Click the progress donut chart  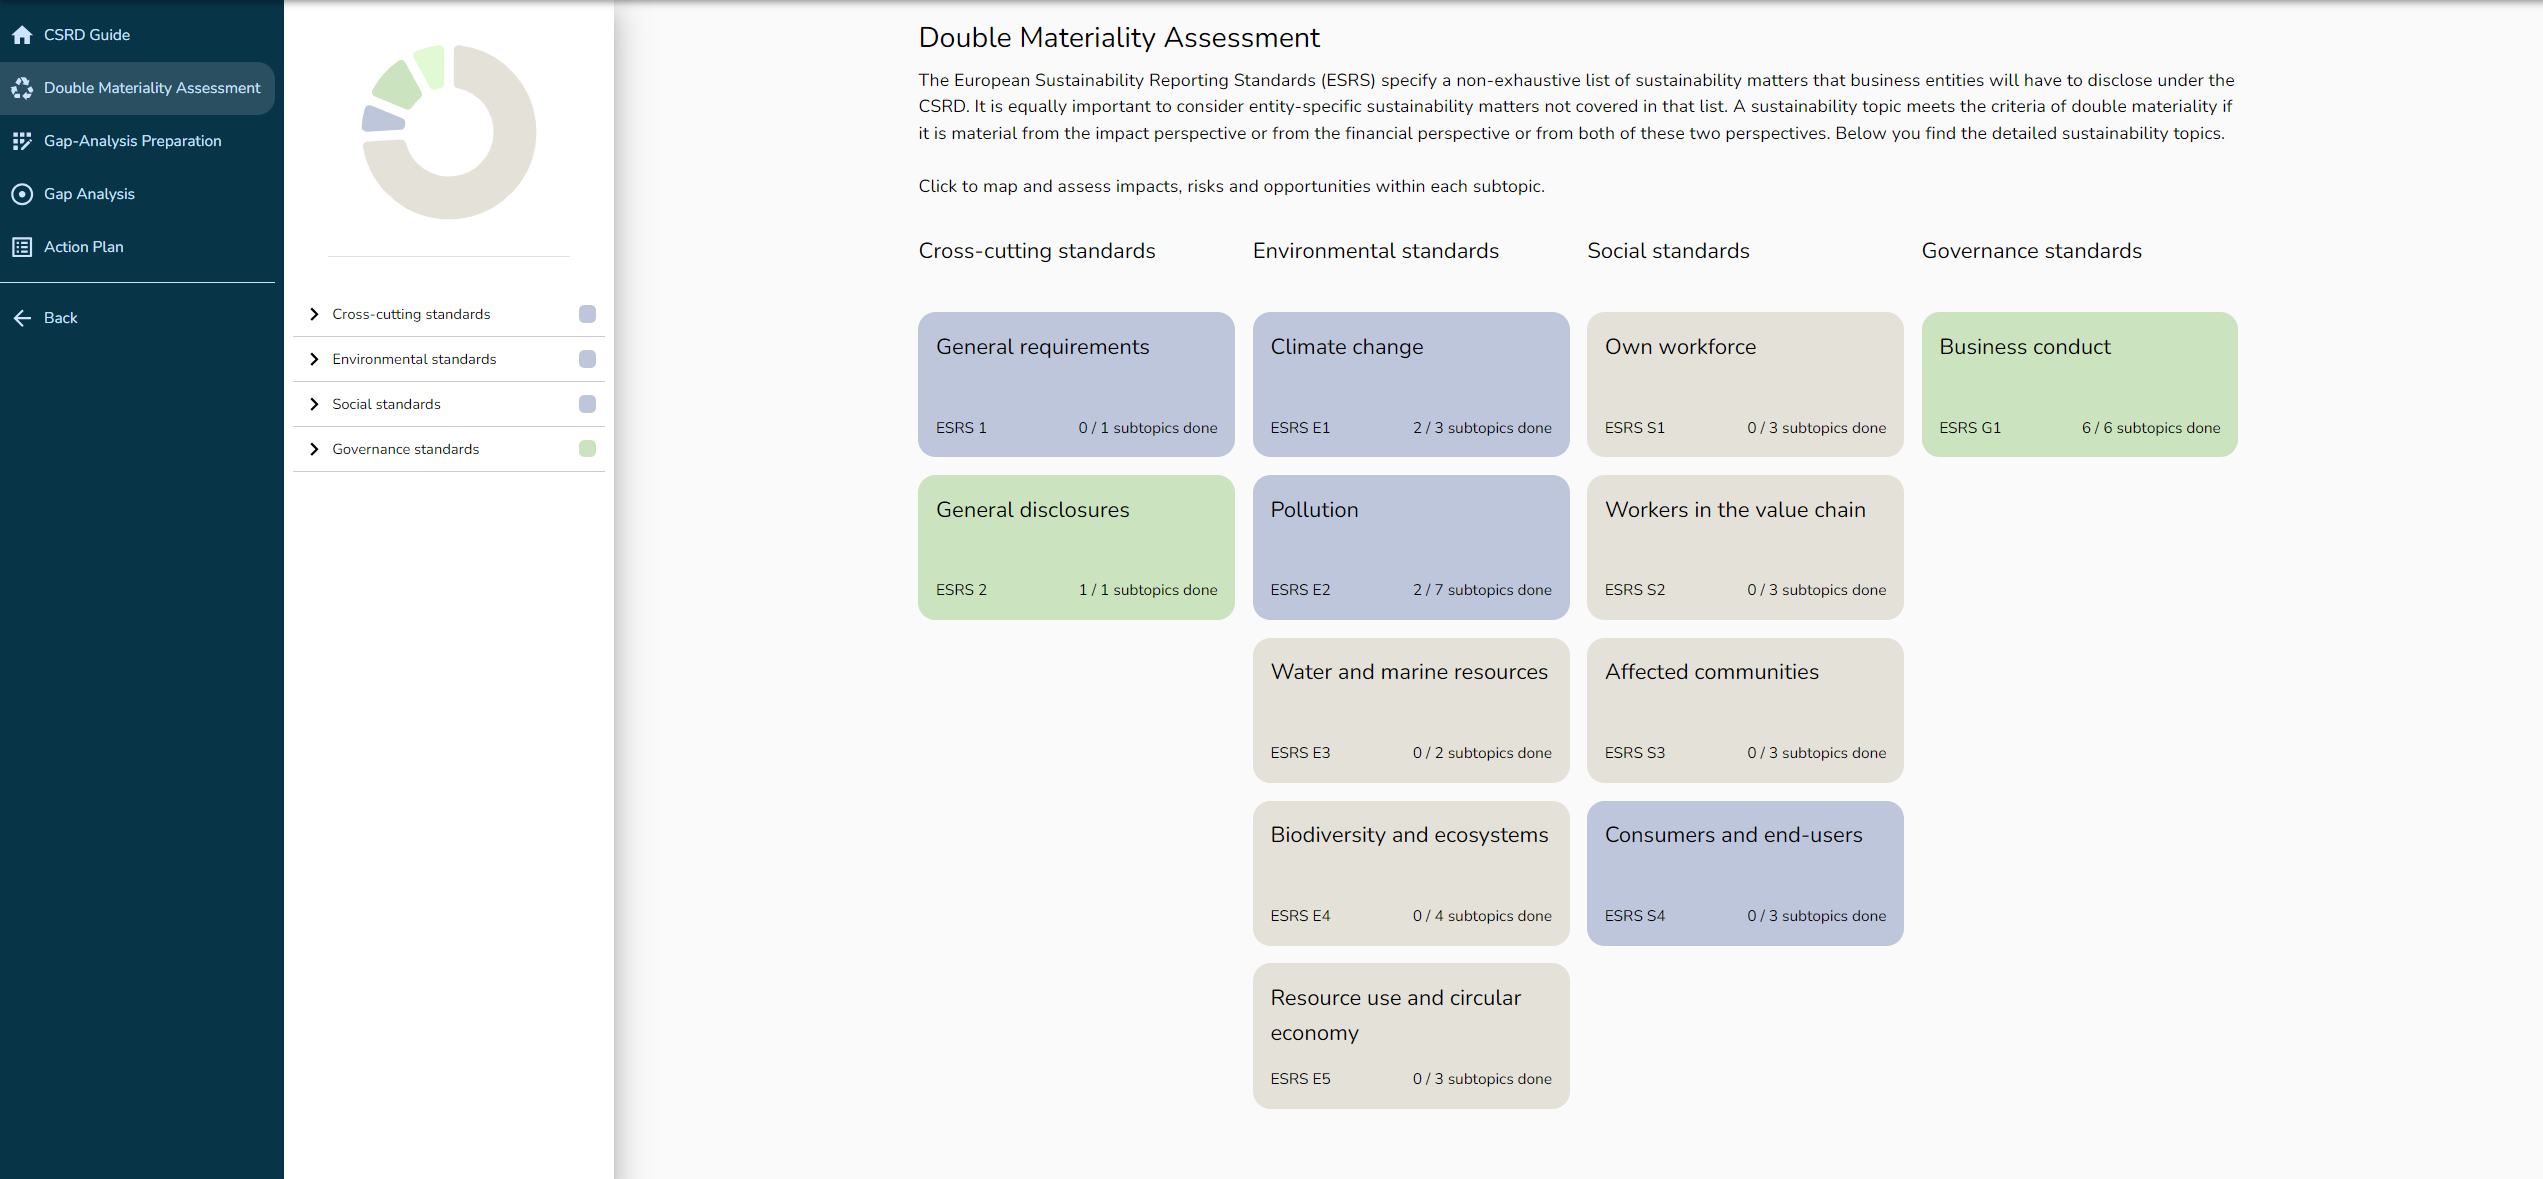pos(449,132)
